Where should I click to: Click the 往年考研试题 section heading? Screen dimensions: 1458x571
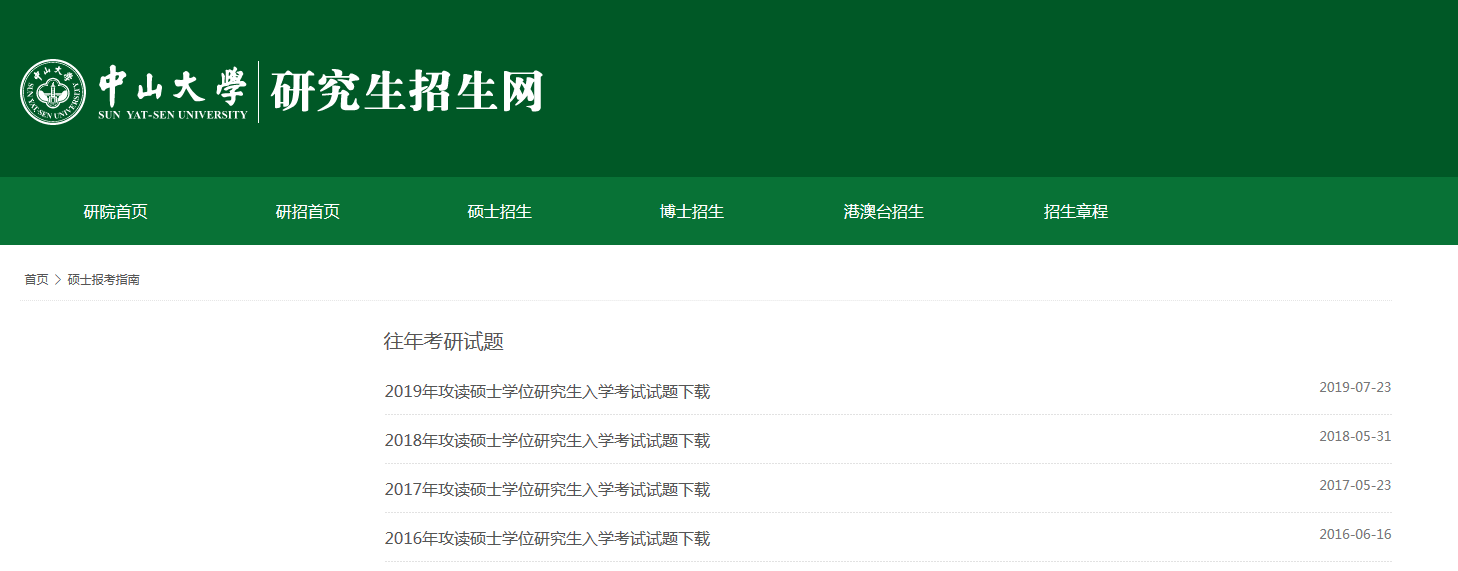(x=443, y=342)
